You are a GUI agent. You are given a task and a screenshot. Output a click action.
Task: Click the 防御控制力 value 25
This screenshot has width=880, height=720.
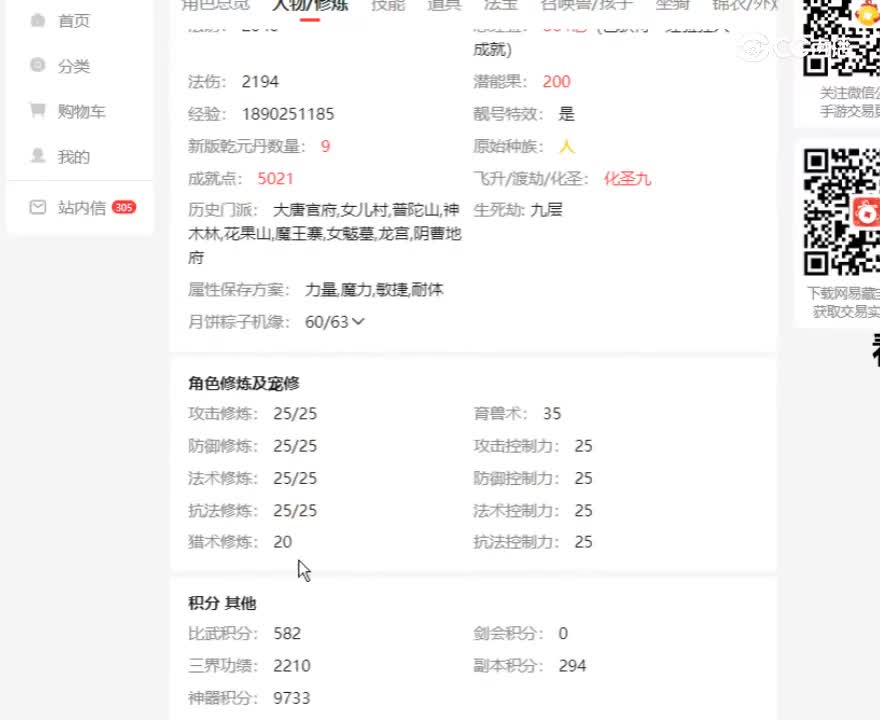584,479
